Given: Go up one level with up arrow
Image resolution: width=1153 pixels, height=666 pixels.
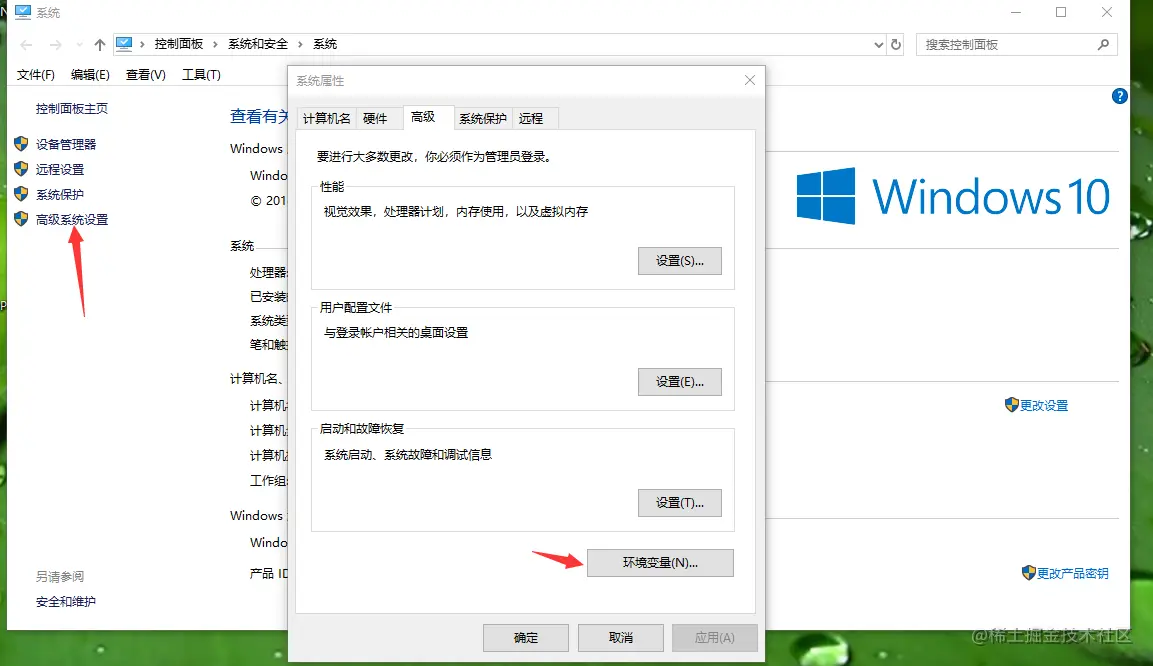Looking at the screenshot, I should click(99, 45).
